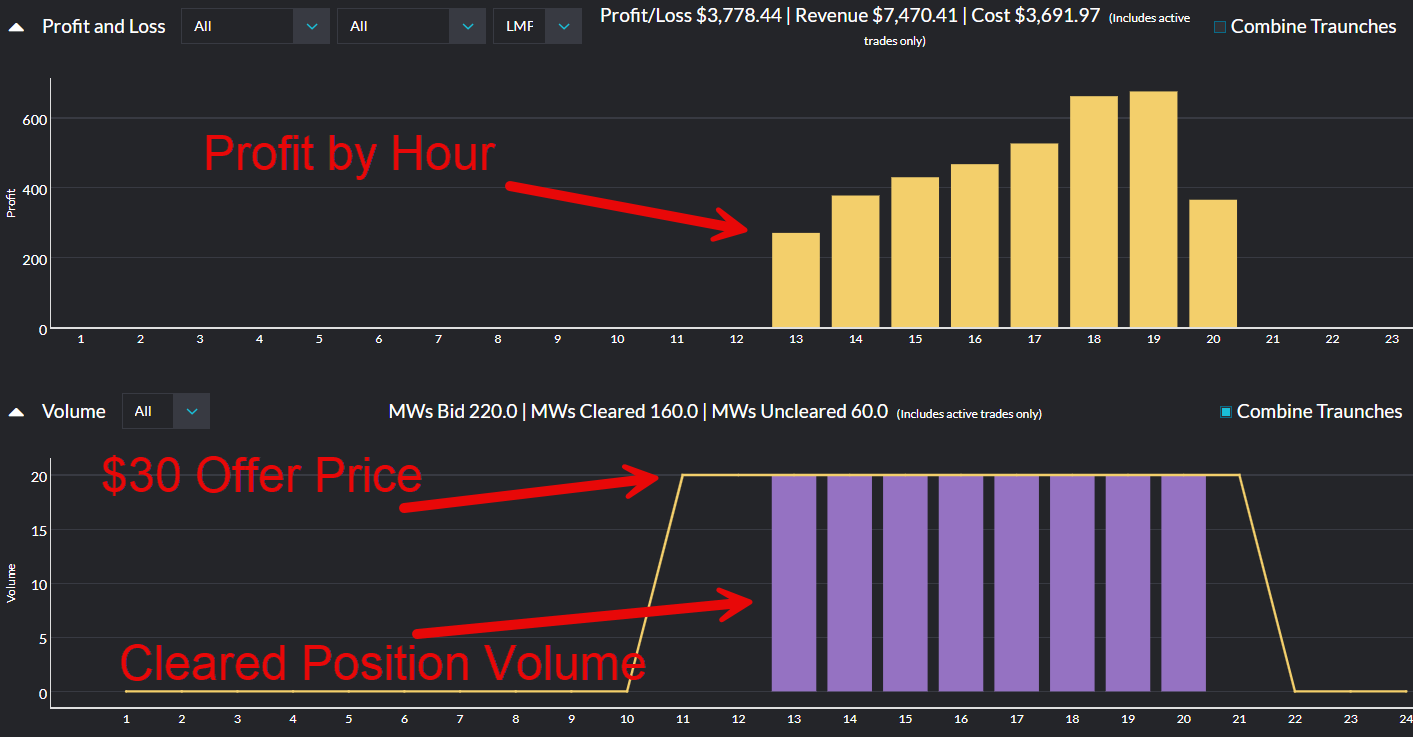Select the hour 14 cleared volume bar
Screen dimensions: 1413x749
850,583
